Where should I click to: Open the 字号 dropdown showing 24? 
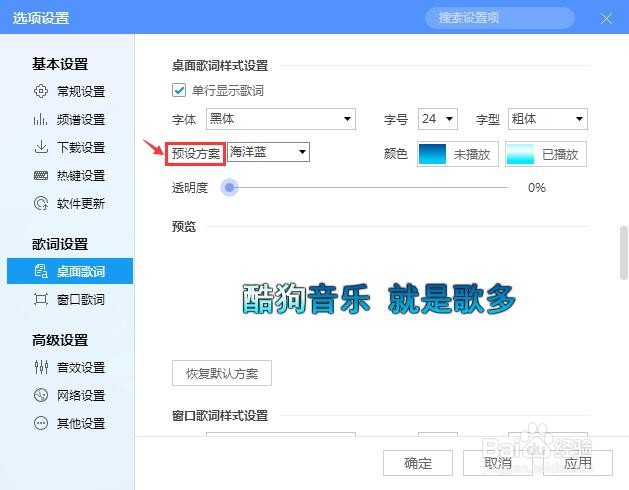pyautogui.click(x=438, y=119)
